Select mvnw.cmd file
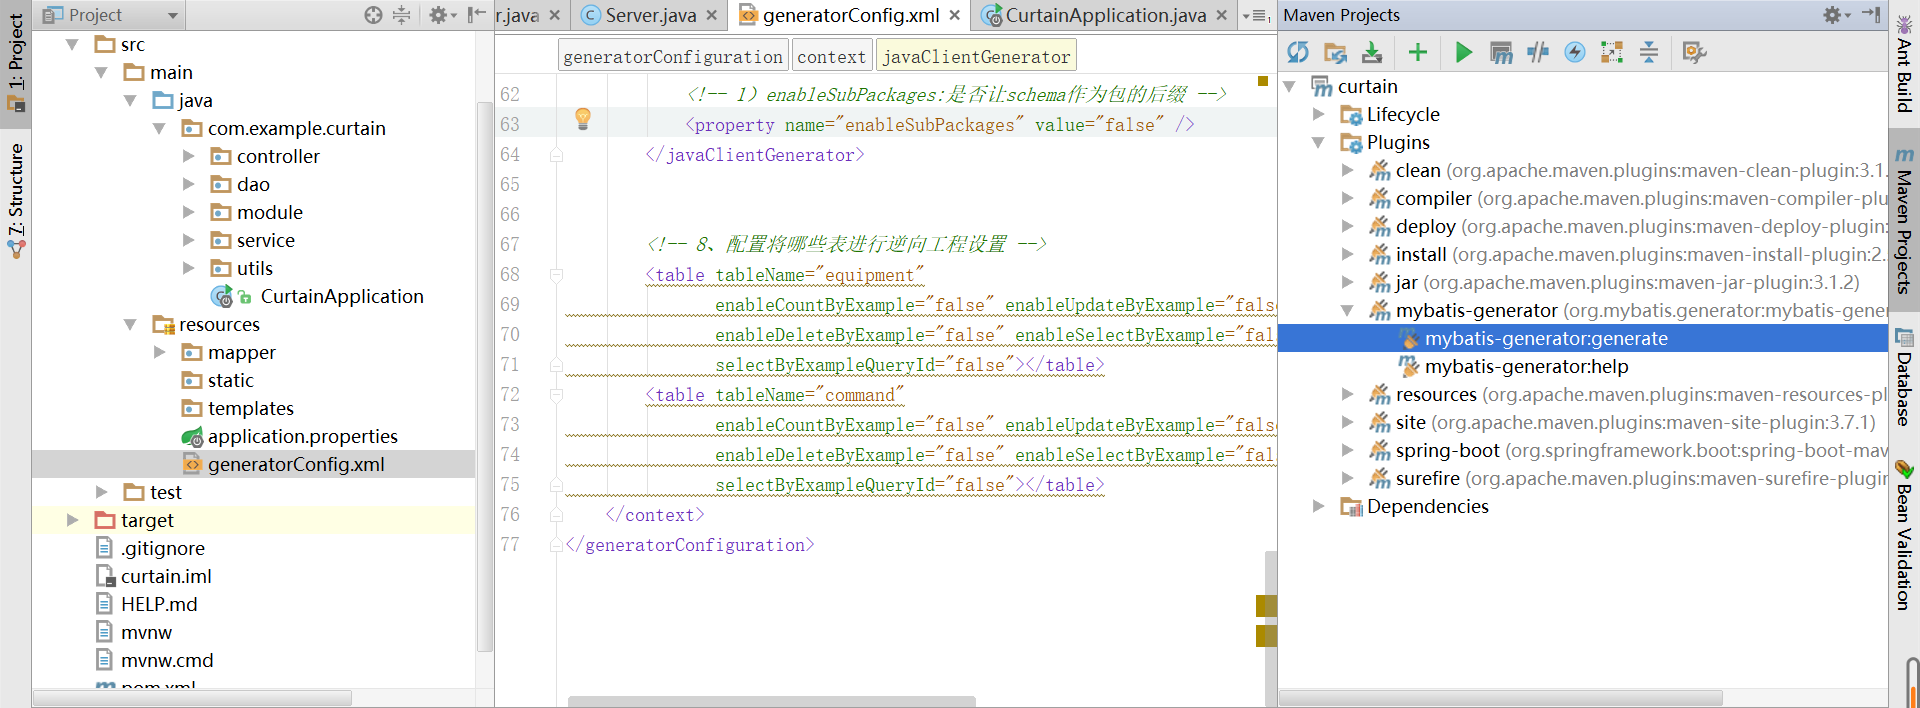 [x=167, y=660]
